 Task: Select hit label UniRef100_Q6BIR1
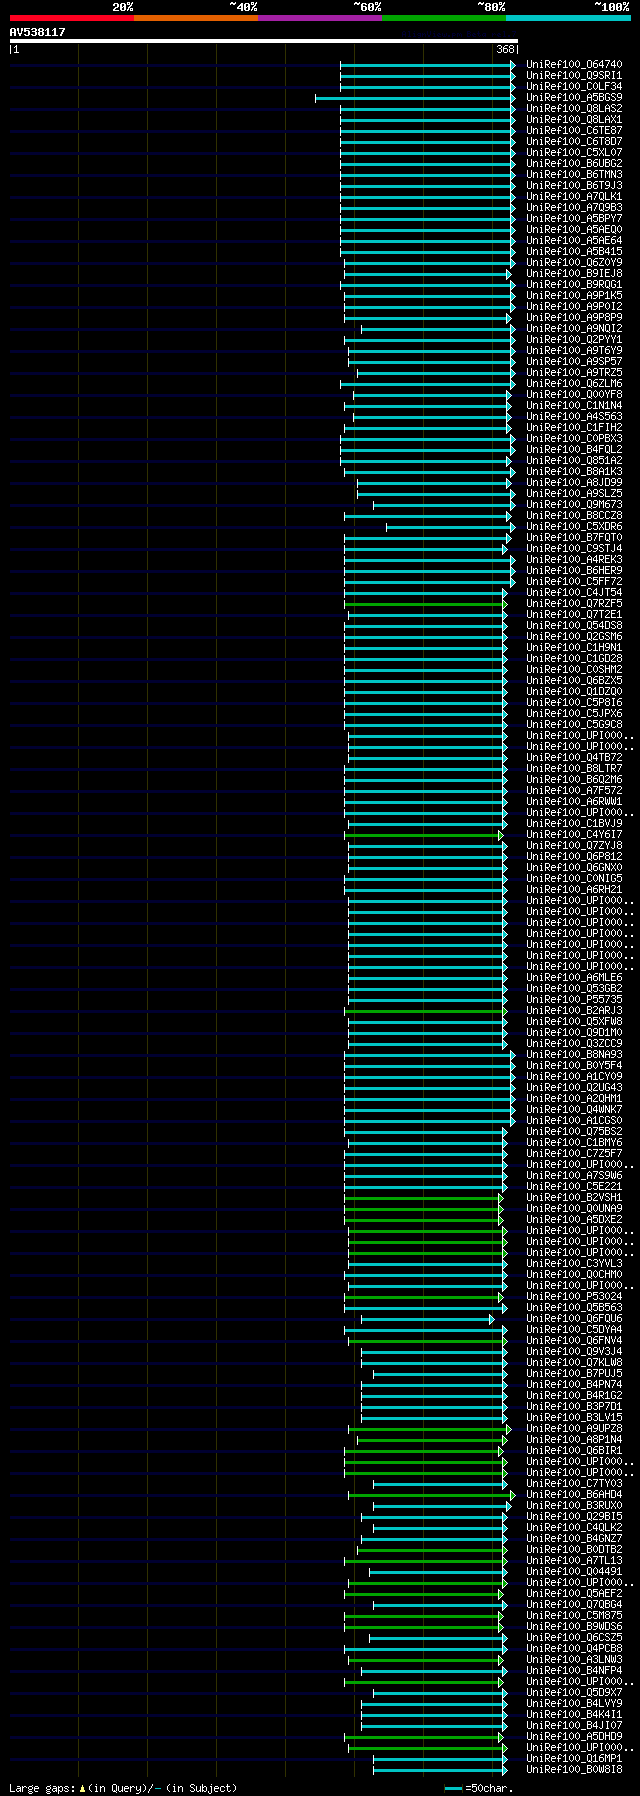[574, 1451]
